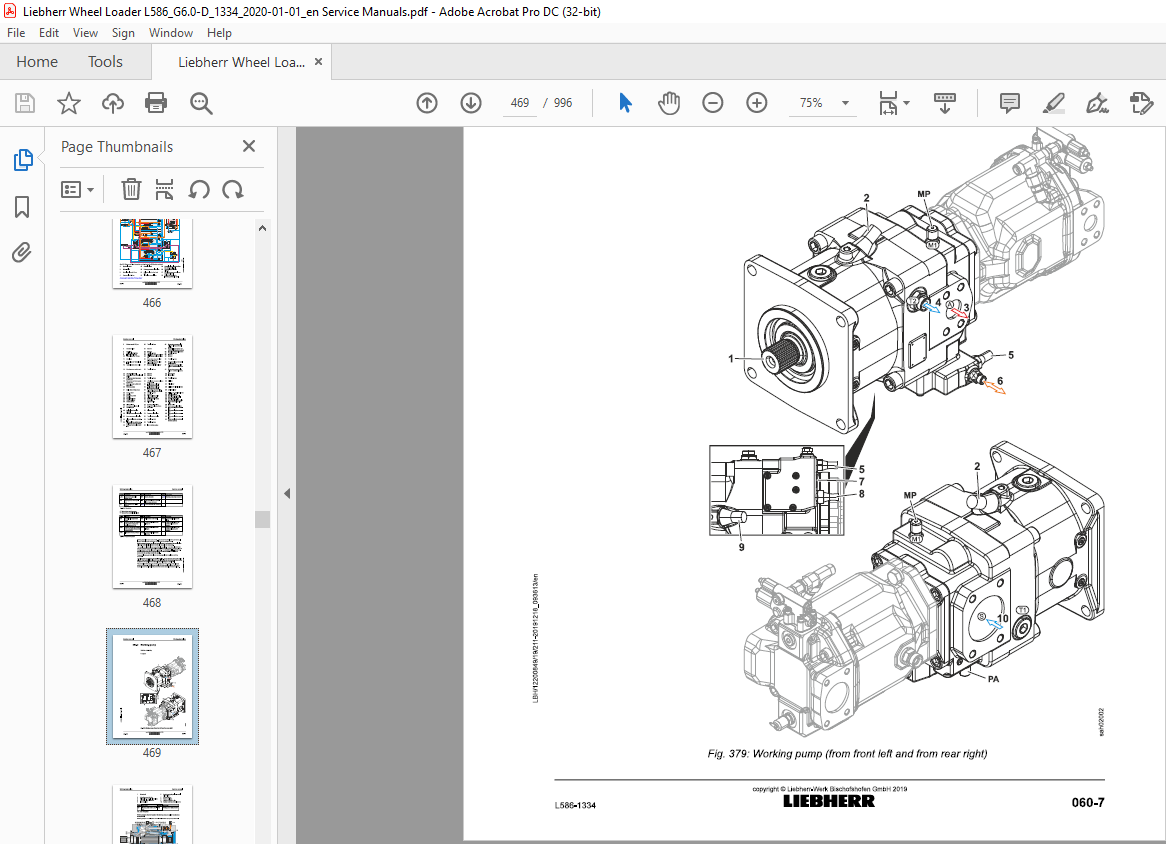The height and width of the screenshot is (844, 1166).
Task: Open the File menu
Action: click(16, 33)
